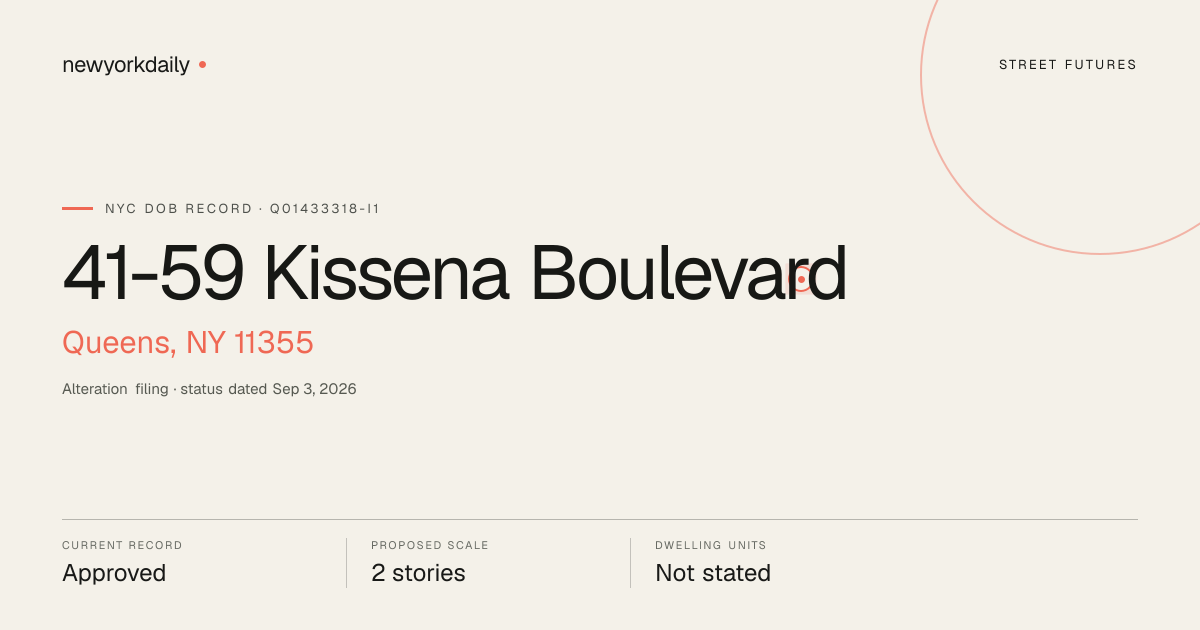Click the newyorkdaily logo text
This screenshot has width=1200, height=630.
(x=126, y=65)
